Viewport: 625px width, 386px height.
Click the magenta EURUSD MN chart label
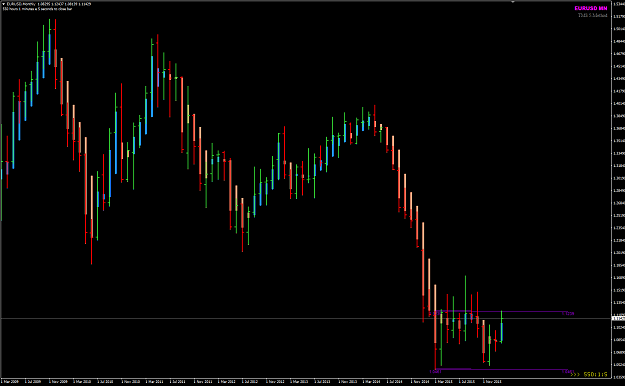pos(591,8)
